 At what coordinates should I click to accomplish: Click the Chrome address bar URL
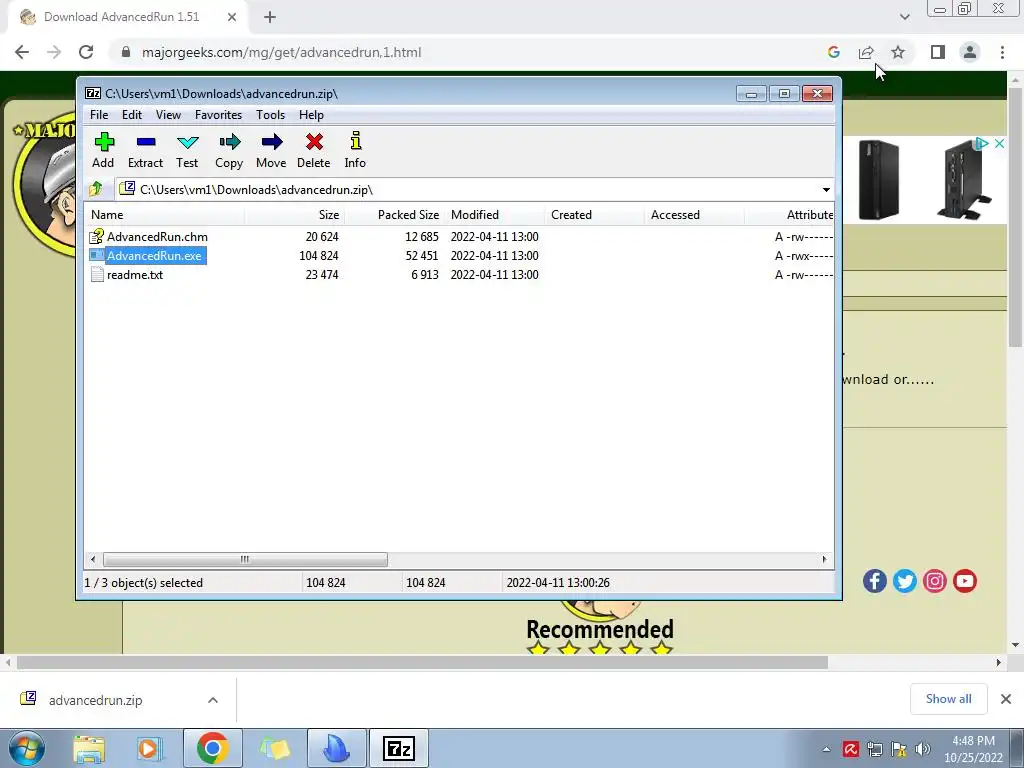(x=281, y=52)
